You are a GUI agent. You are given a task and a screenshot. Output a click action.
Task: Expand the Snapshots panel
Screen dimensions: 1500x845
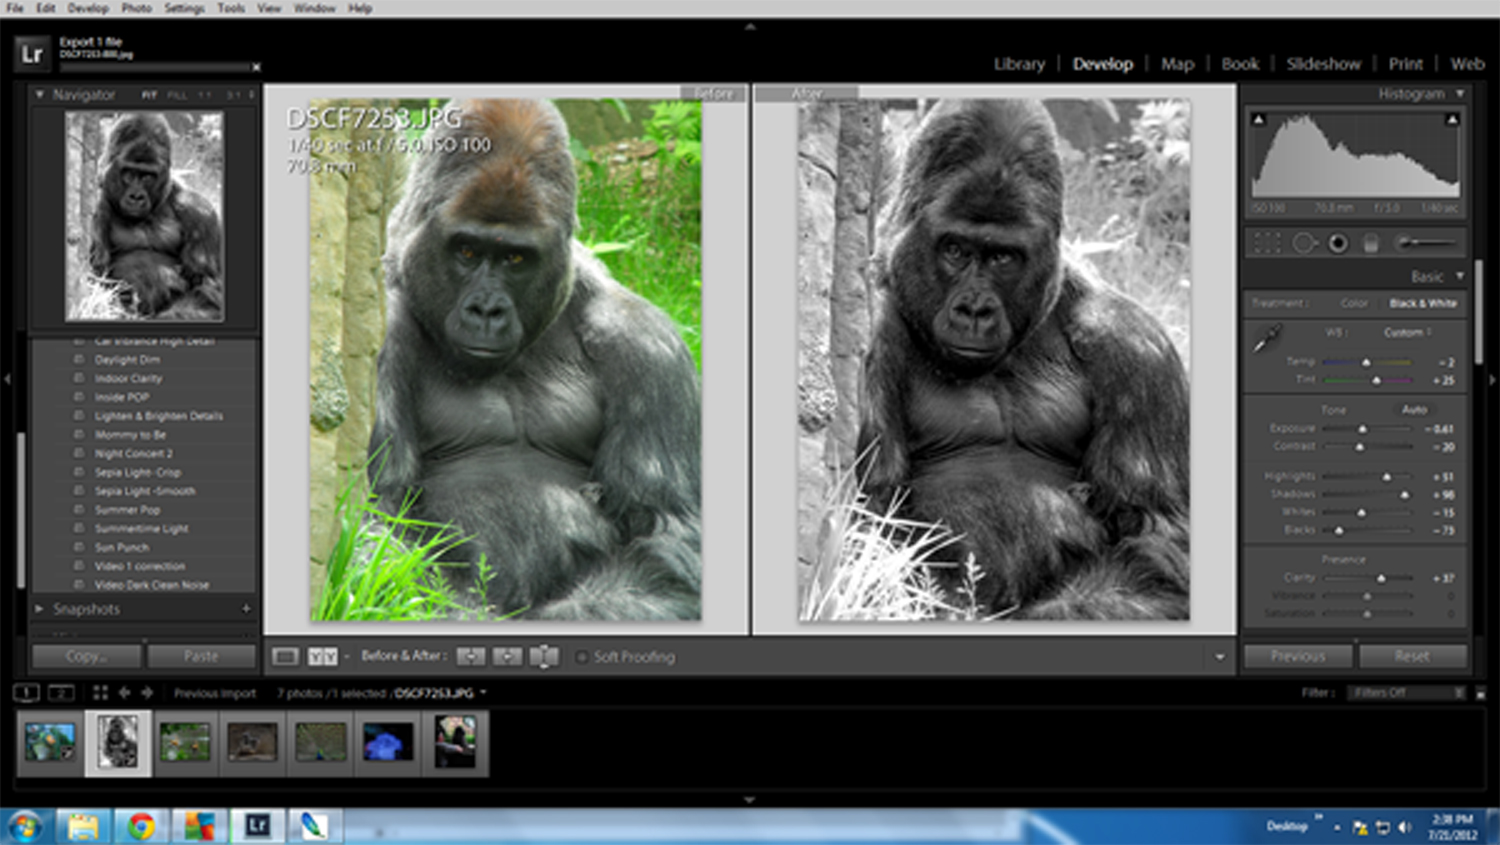click(x=40, y=609)
